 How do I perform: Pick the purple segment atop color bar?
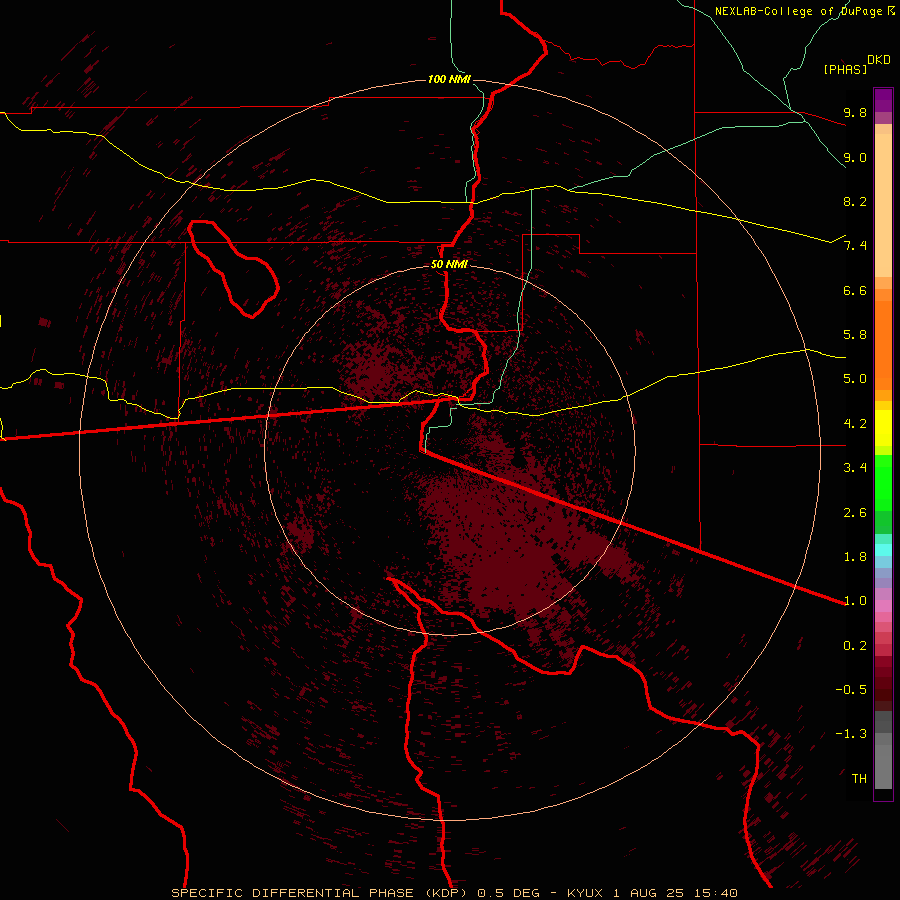(883, 100)
